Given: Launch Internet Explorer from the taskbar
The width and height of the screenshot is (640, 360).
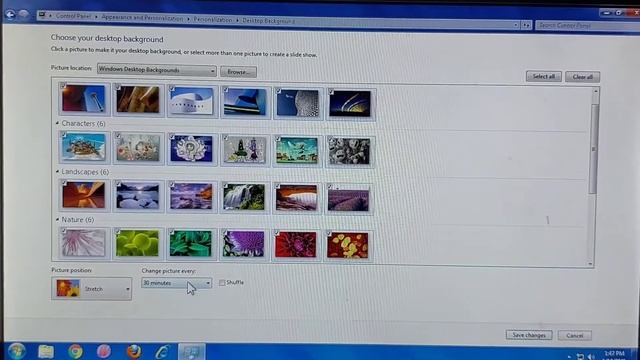Looking at the screenshot, I should coord(162,351).
